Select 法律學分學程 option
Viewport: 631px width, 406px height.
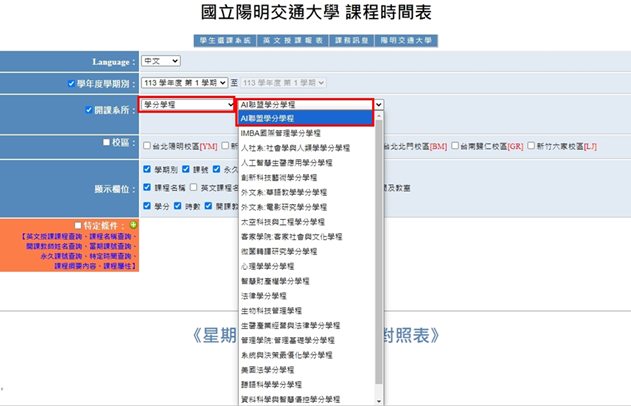267,296
